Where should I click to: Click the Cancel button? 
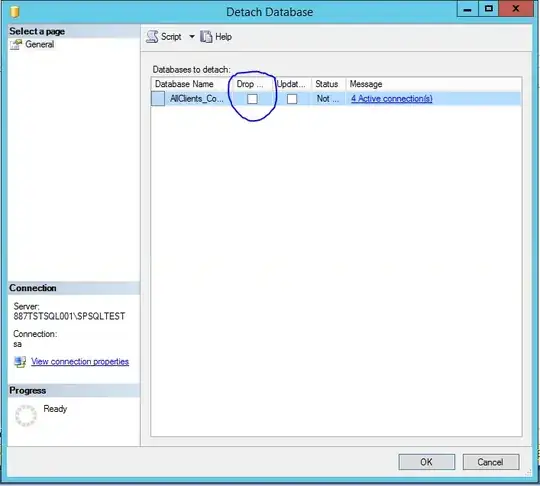pyautogui.click(x=490, y=462)
